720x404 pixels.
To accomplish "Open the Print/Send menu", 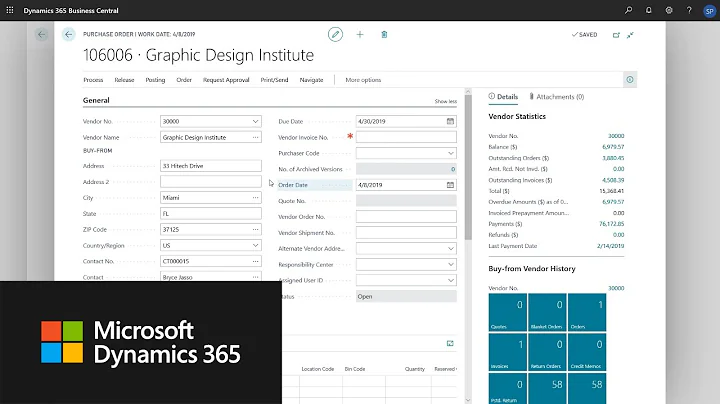I will pos(274,80).
